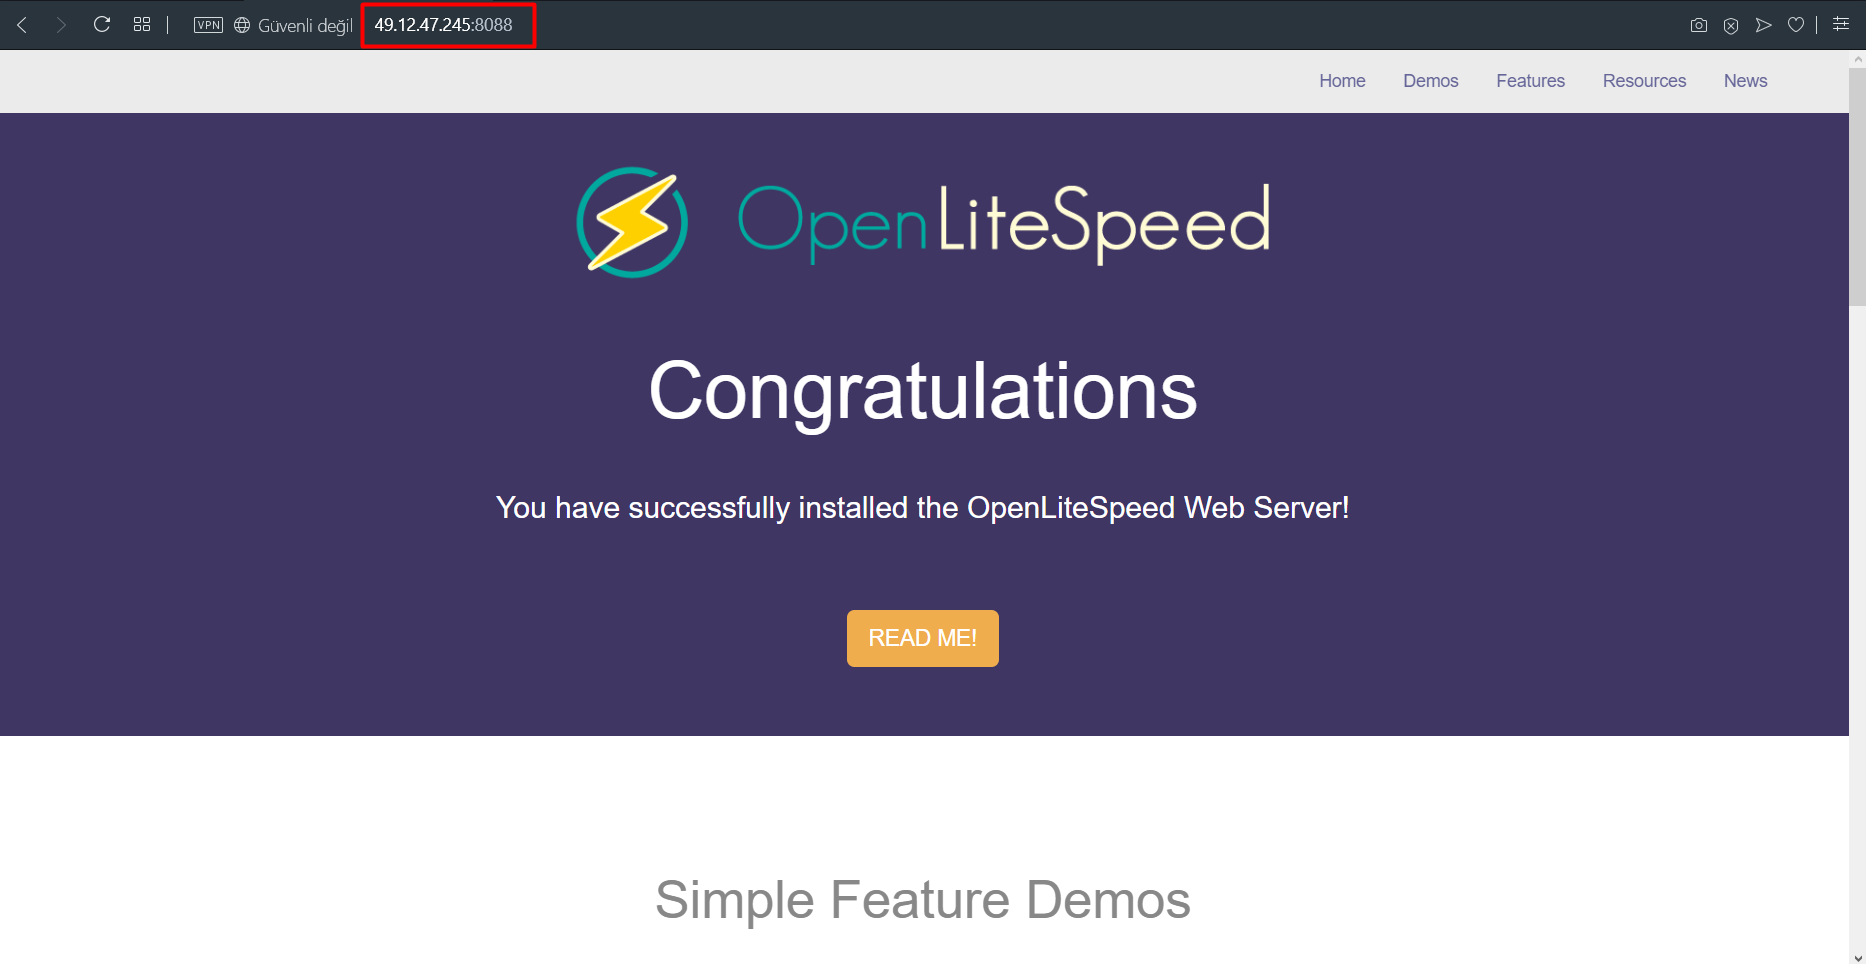This screenshot has width=1866, height=964.
Task: Open the Demos nav link
Action: tap(1431, 81)
